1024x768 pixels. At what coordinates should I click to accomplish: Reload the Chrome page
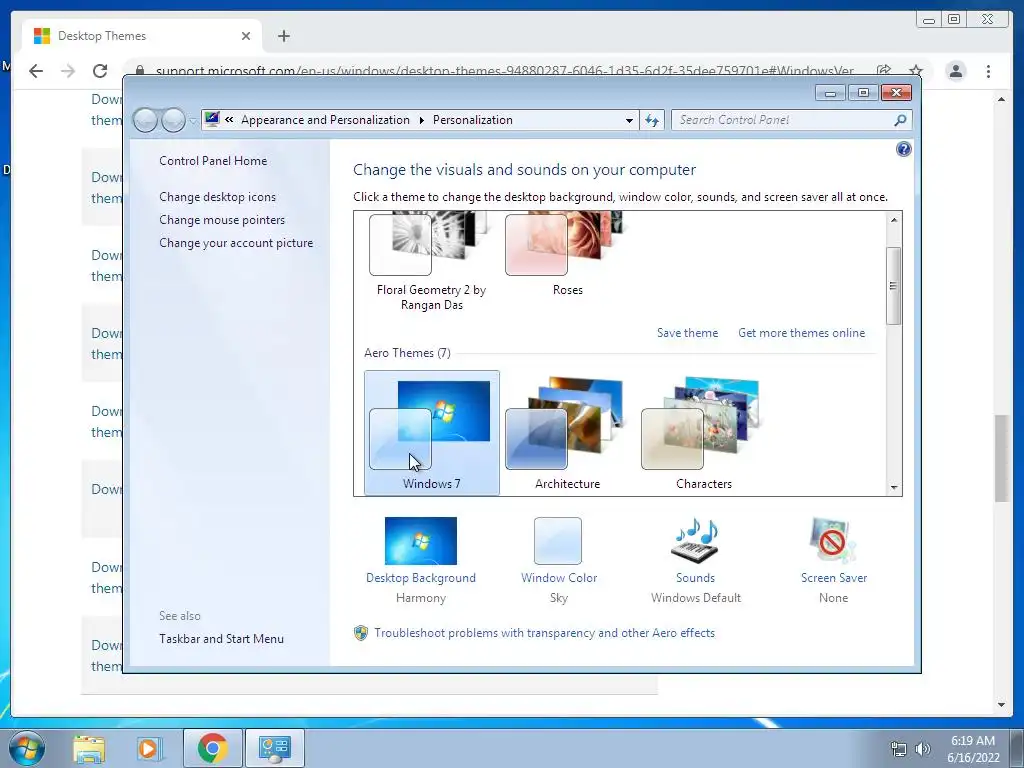click(100, 71)
